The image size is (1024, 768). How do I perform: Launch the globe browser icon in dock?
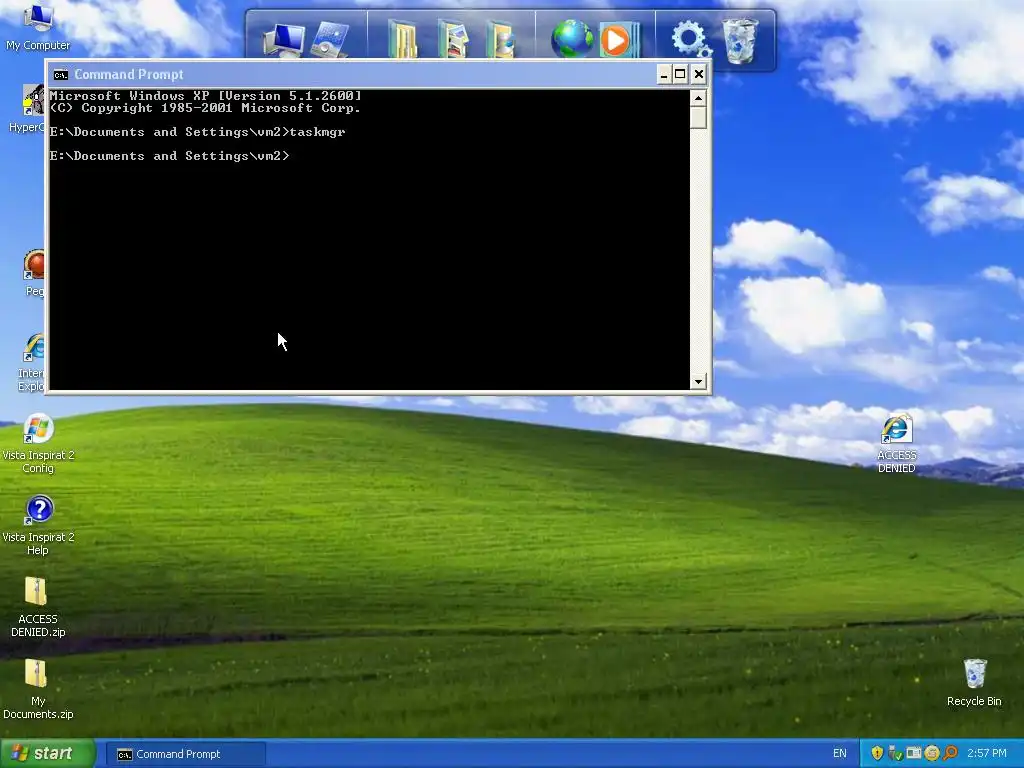click(572, 39)
